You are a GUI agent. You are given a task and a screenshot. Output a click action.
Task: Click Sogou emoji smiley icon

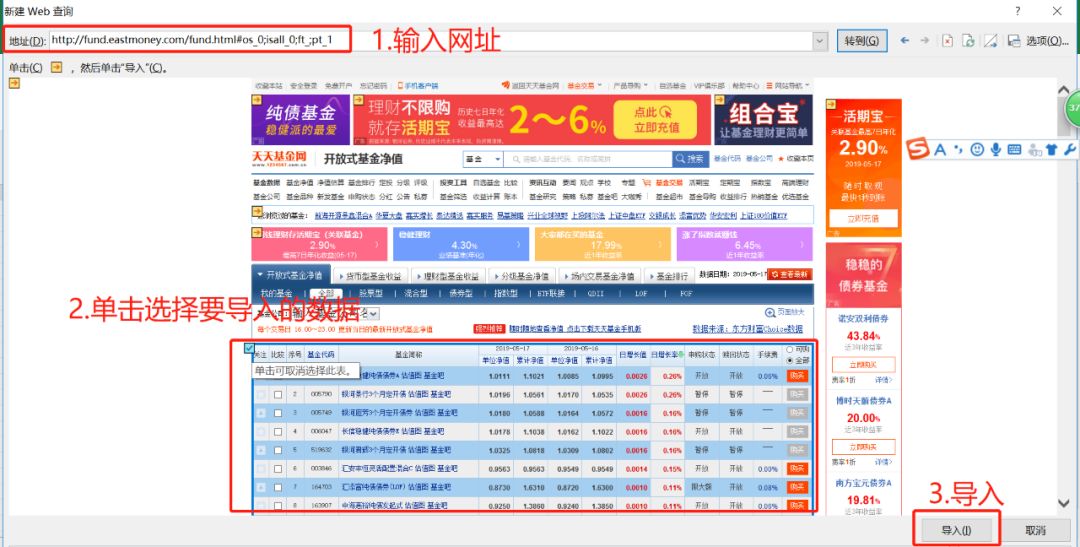(977, 149)
